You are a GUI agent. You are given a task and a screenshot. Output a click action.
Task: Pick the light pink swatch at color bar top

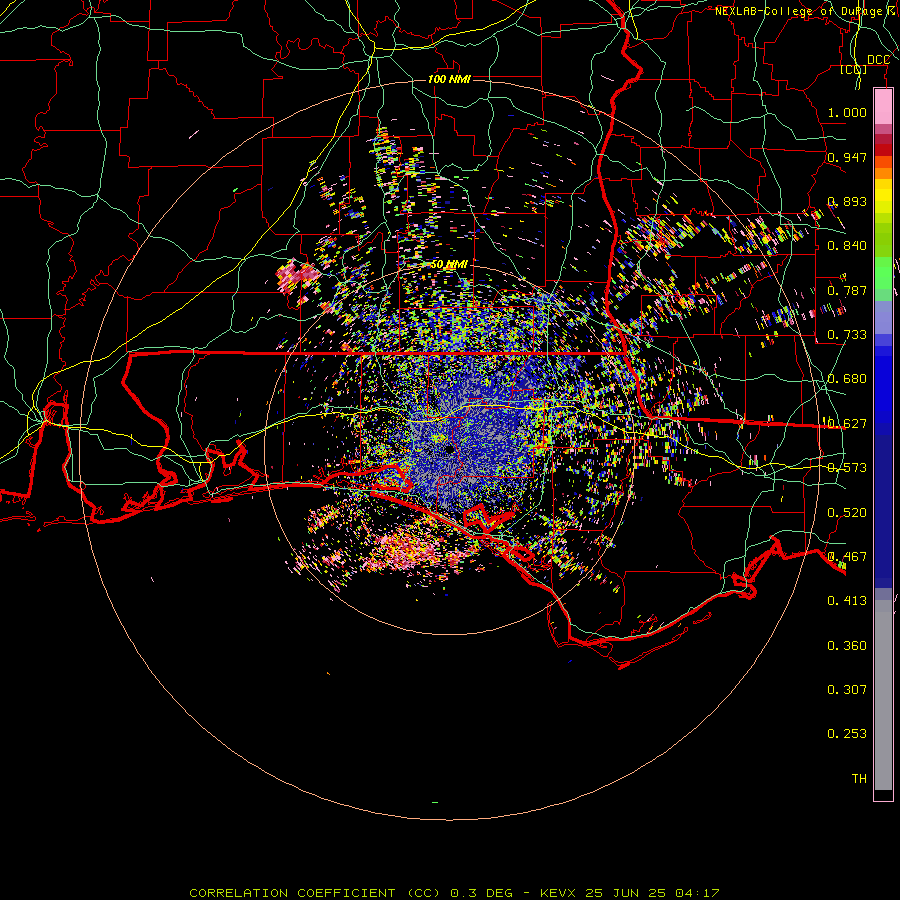tap(883, 106)
